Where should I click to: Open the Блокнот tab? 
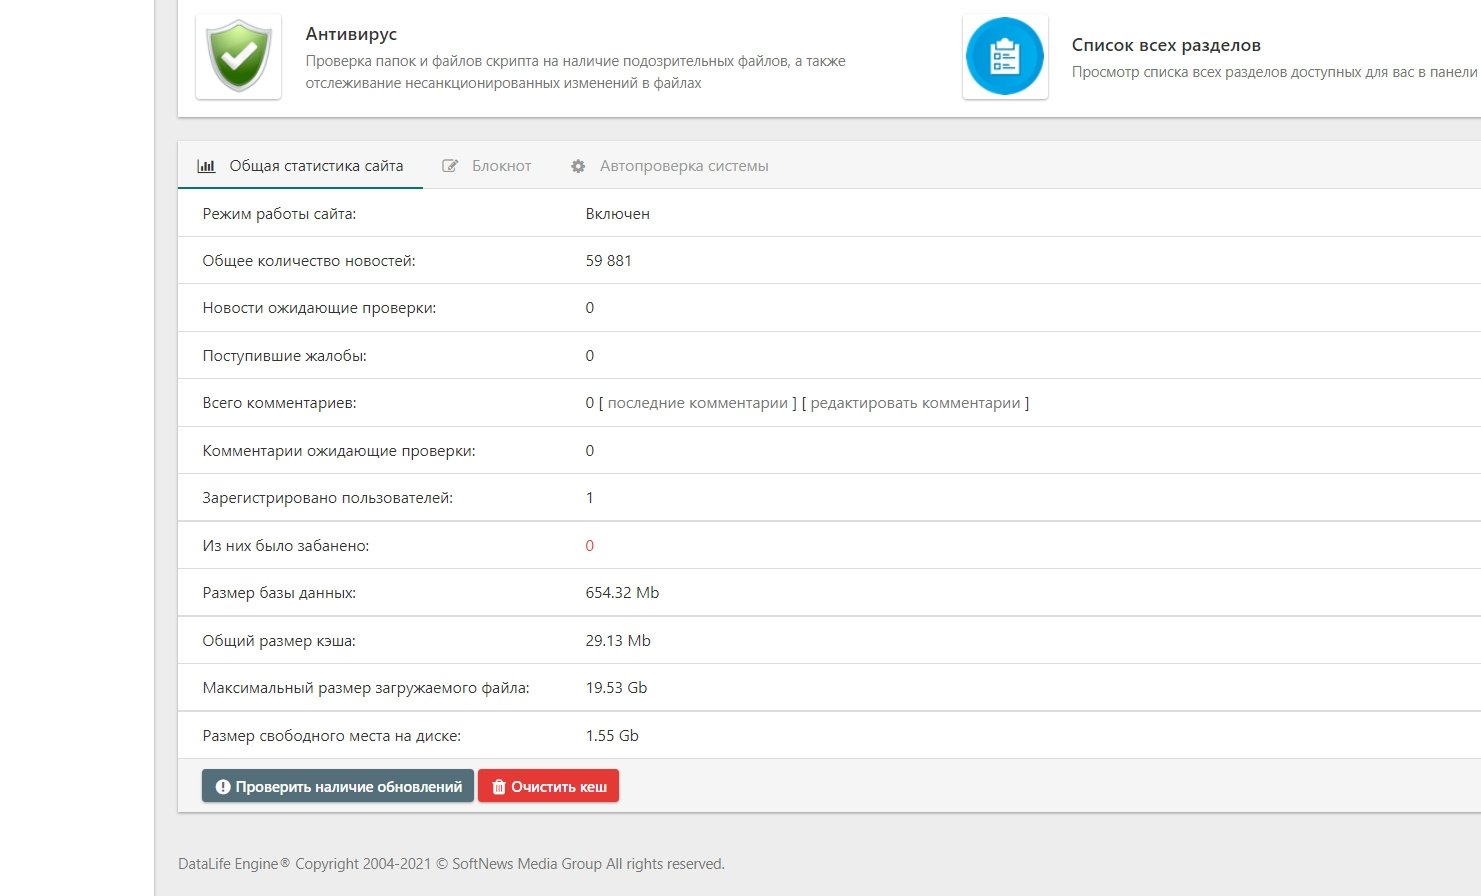pyautogui.click(x=501, y=166)
